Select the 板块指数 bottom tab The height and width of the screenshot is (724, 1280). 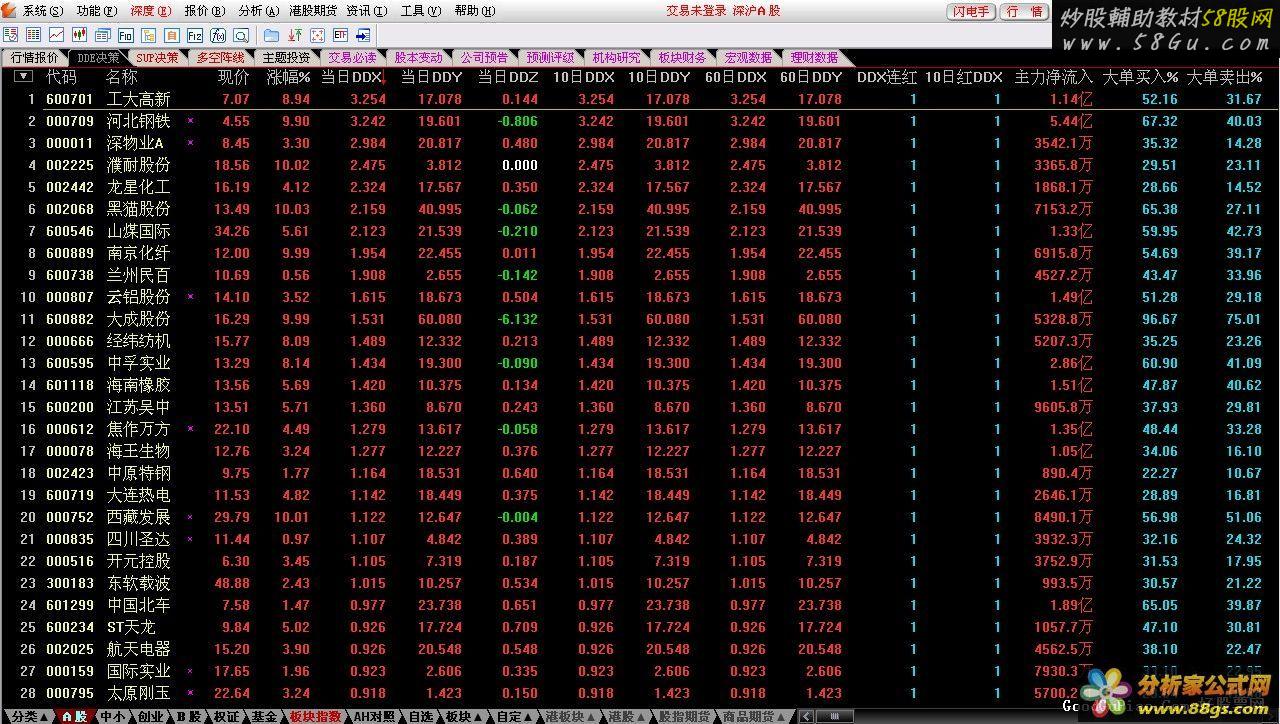[x=315, y=716]
